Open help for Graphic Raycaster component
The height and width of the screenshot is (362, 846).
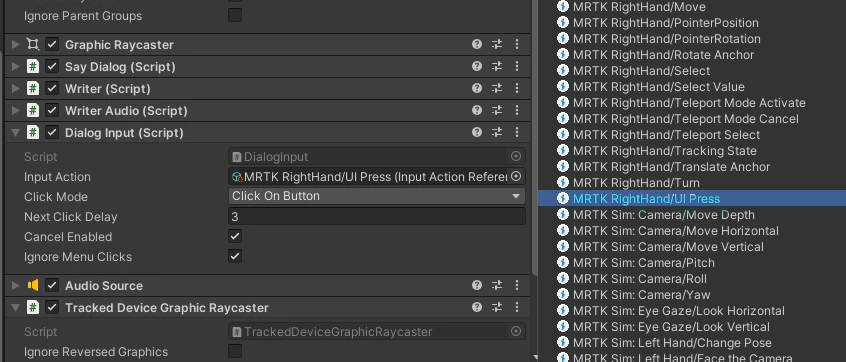476,44
